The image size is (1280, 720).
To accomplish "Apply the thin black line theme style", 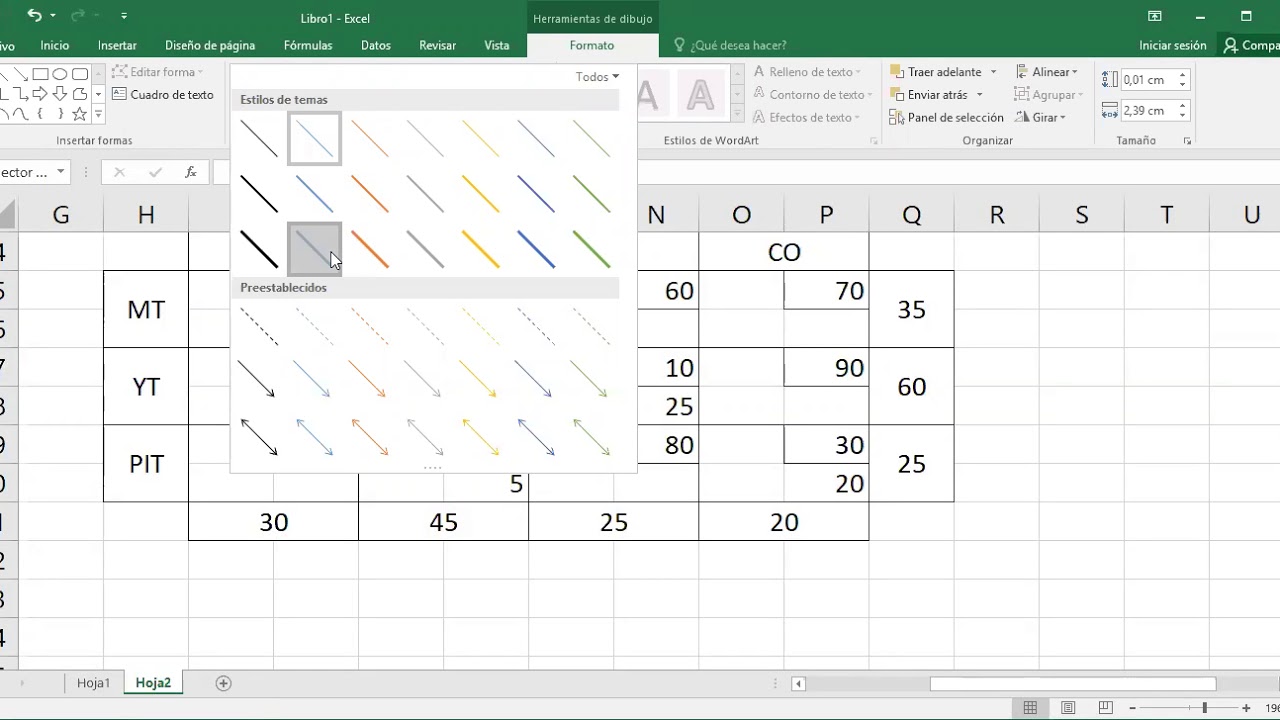I will (259, 139).
